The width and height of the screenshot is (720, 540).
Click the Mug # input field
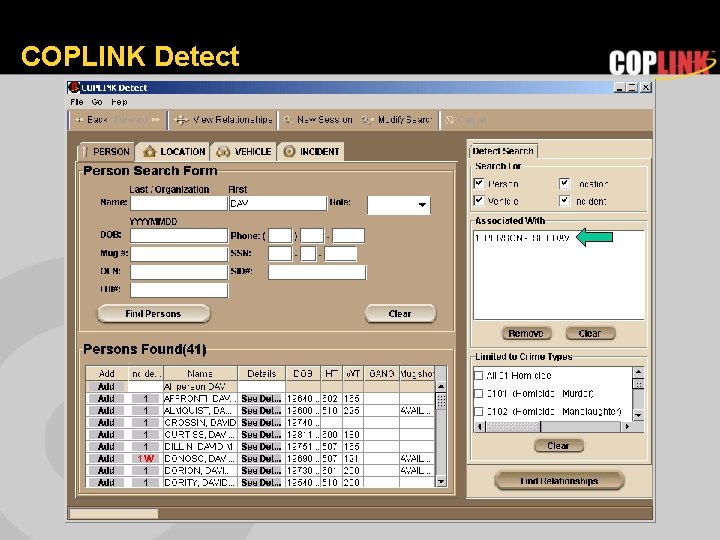179,253
